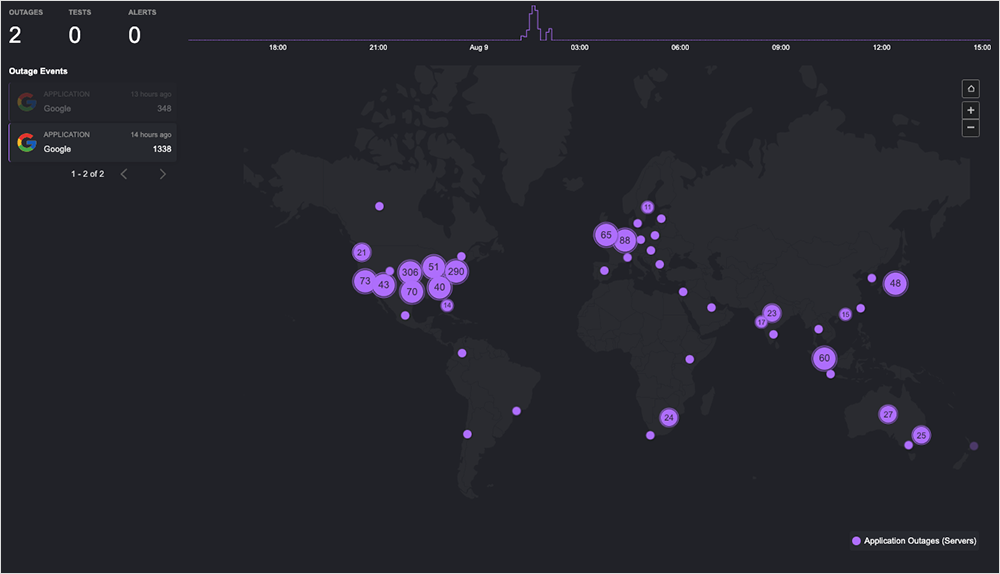Zoom out on the map
The height and width of the screenshot is (574, 1000).
pyautogui.click(x=970, y=128)
